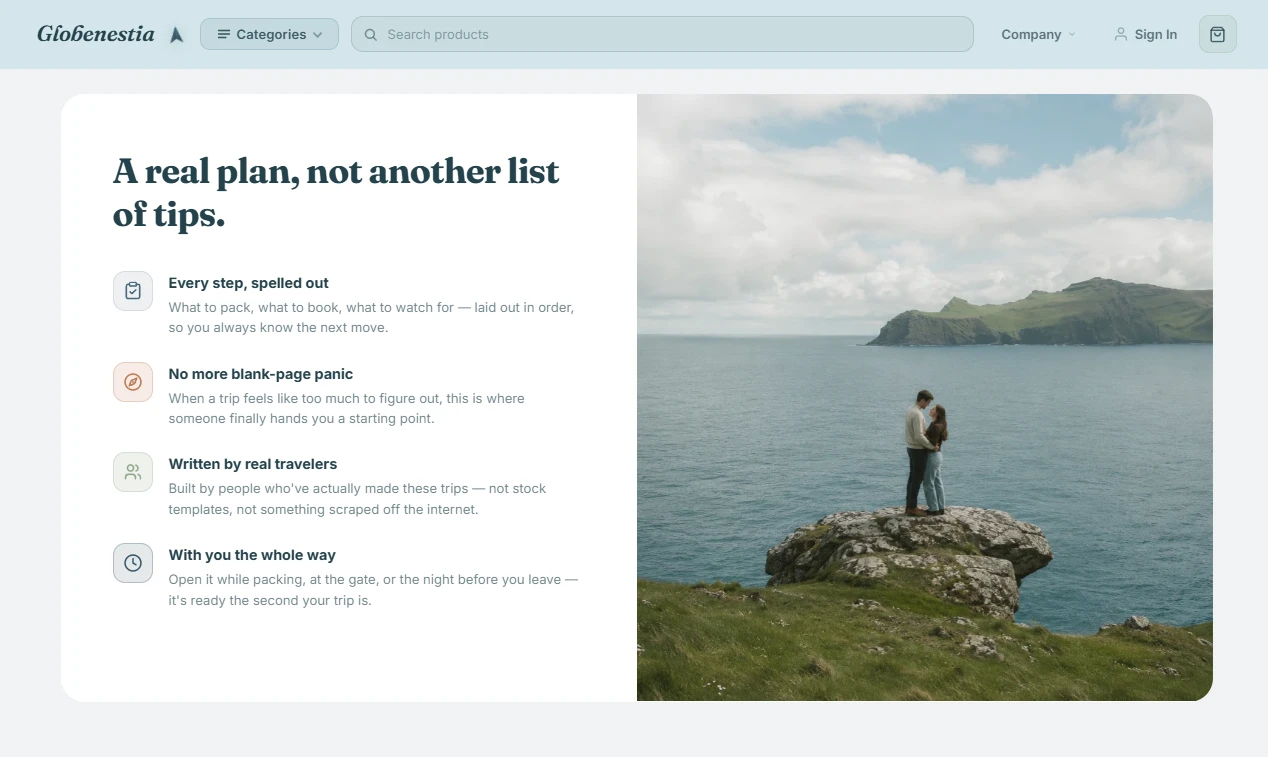Open the shopping bag cart
The height and width of the screenshot is (757, 1268).
pyautogui.click(x=1218, y=34)
